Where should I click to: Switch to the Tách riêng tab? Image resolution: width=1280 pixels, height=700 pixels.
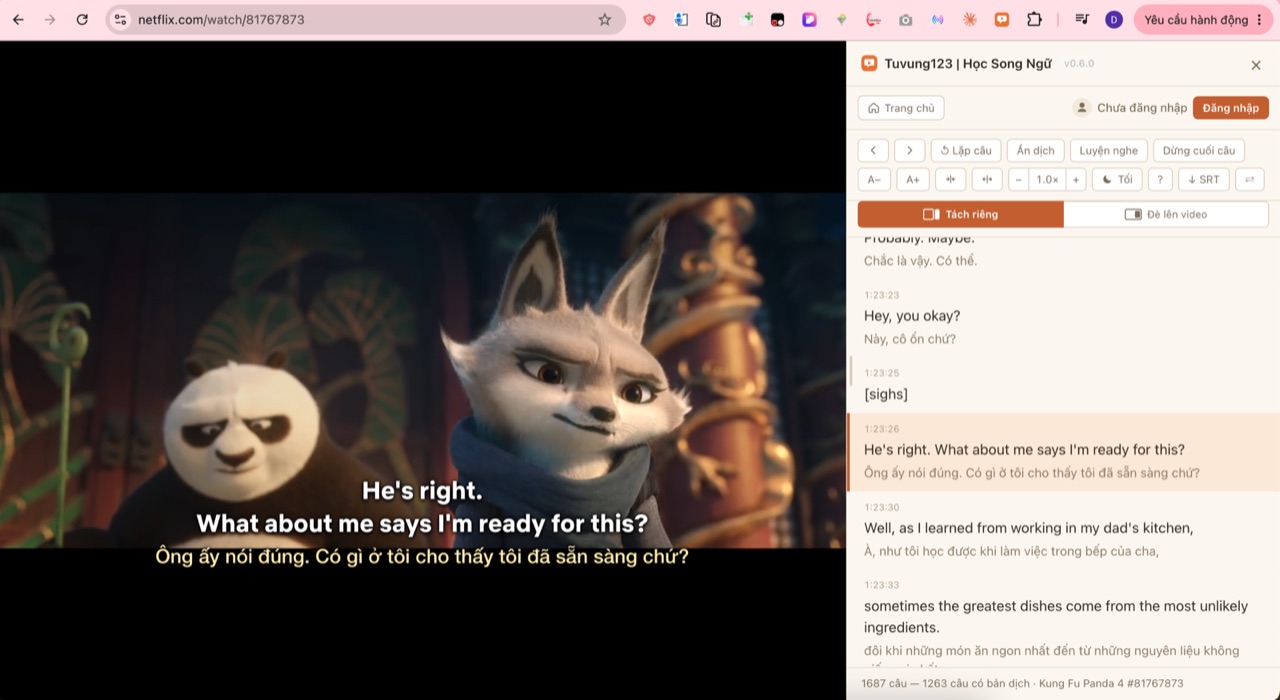961,214
